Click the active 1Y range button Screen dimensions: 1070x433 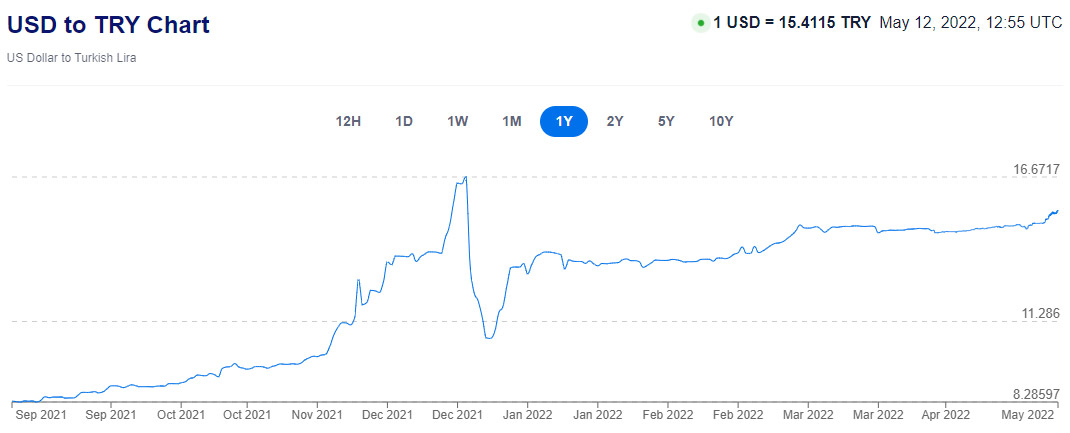pyautogui.click(x=564, y=122)
